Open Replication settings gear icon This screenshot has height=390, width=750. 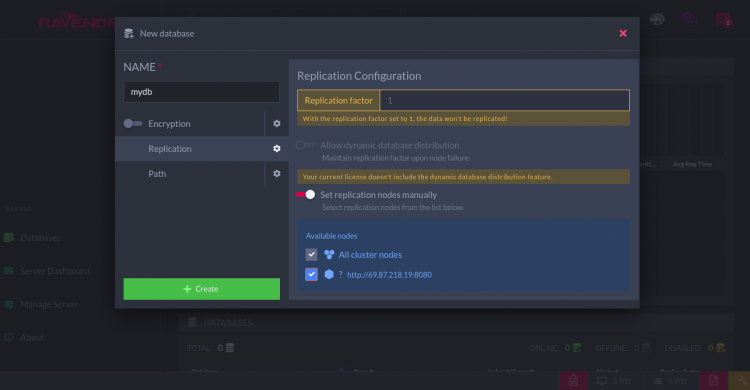click(x=276, y=149)
